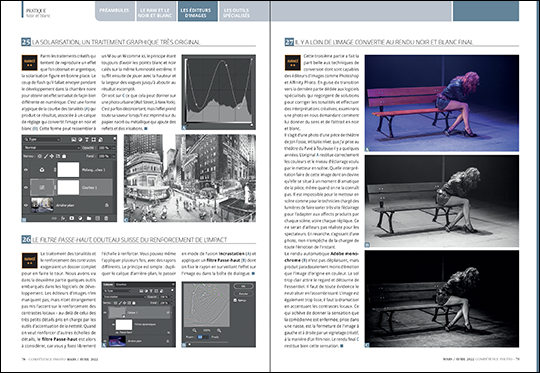Click OK button in Passe-haut dialog

click(x=243, y=286)
